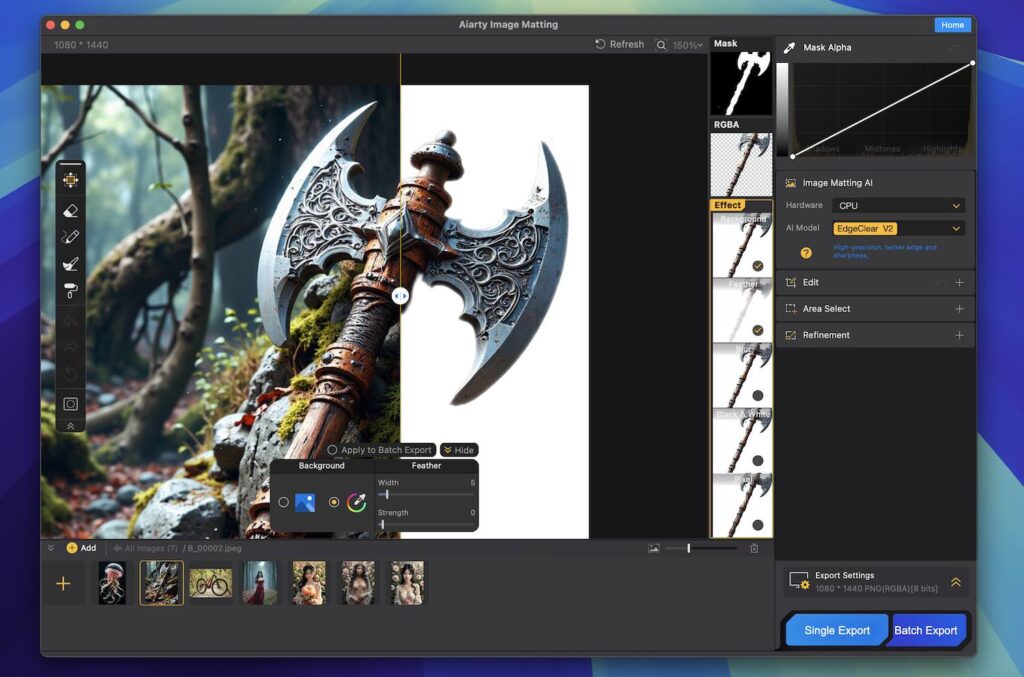Select the red dress woman thumbnail
1024x677 pixels.
[260, 582]
